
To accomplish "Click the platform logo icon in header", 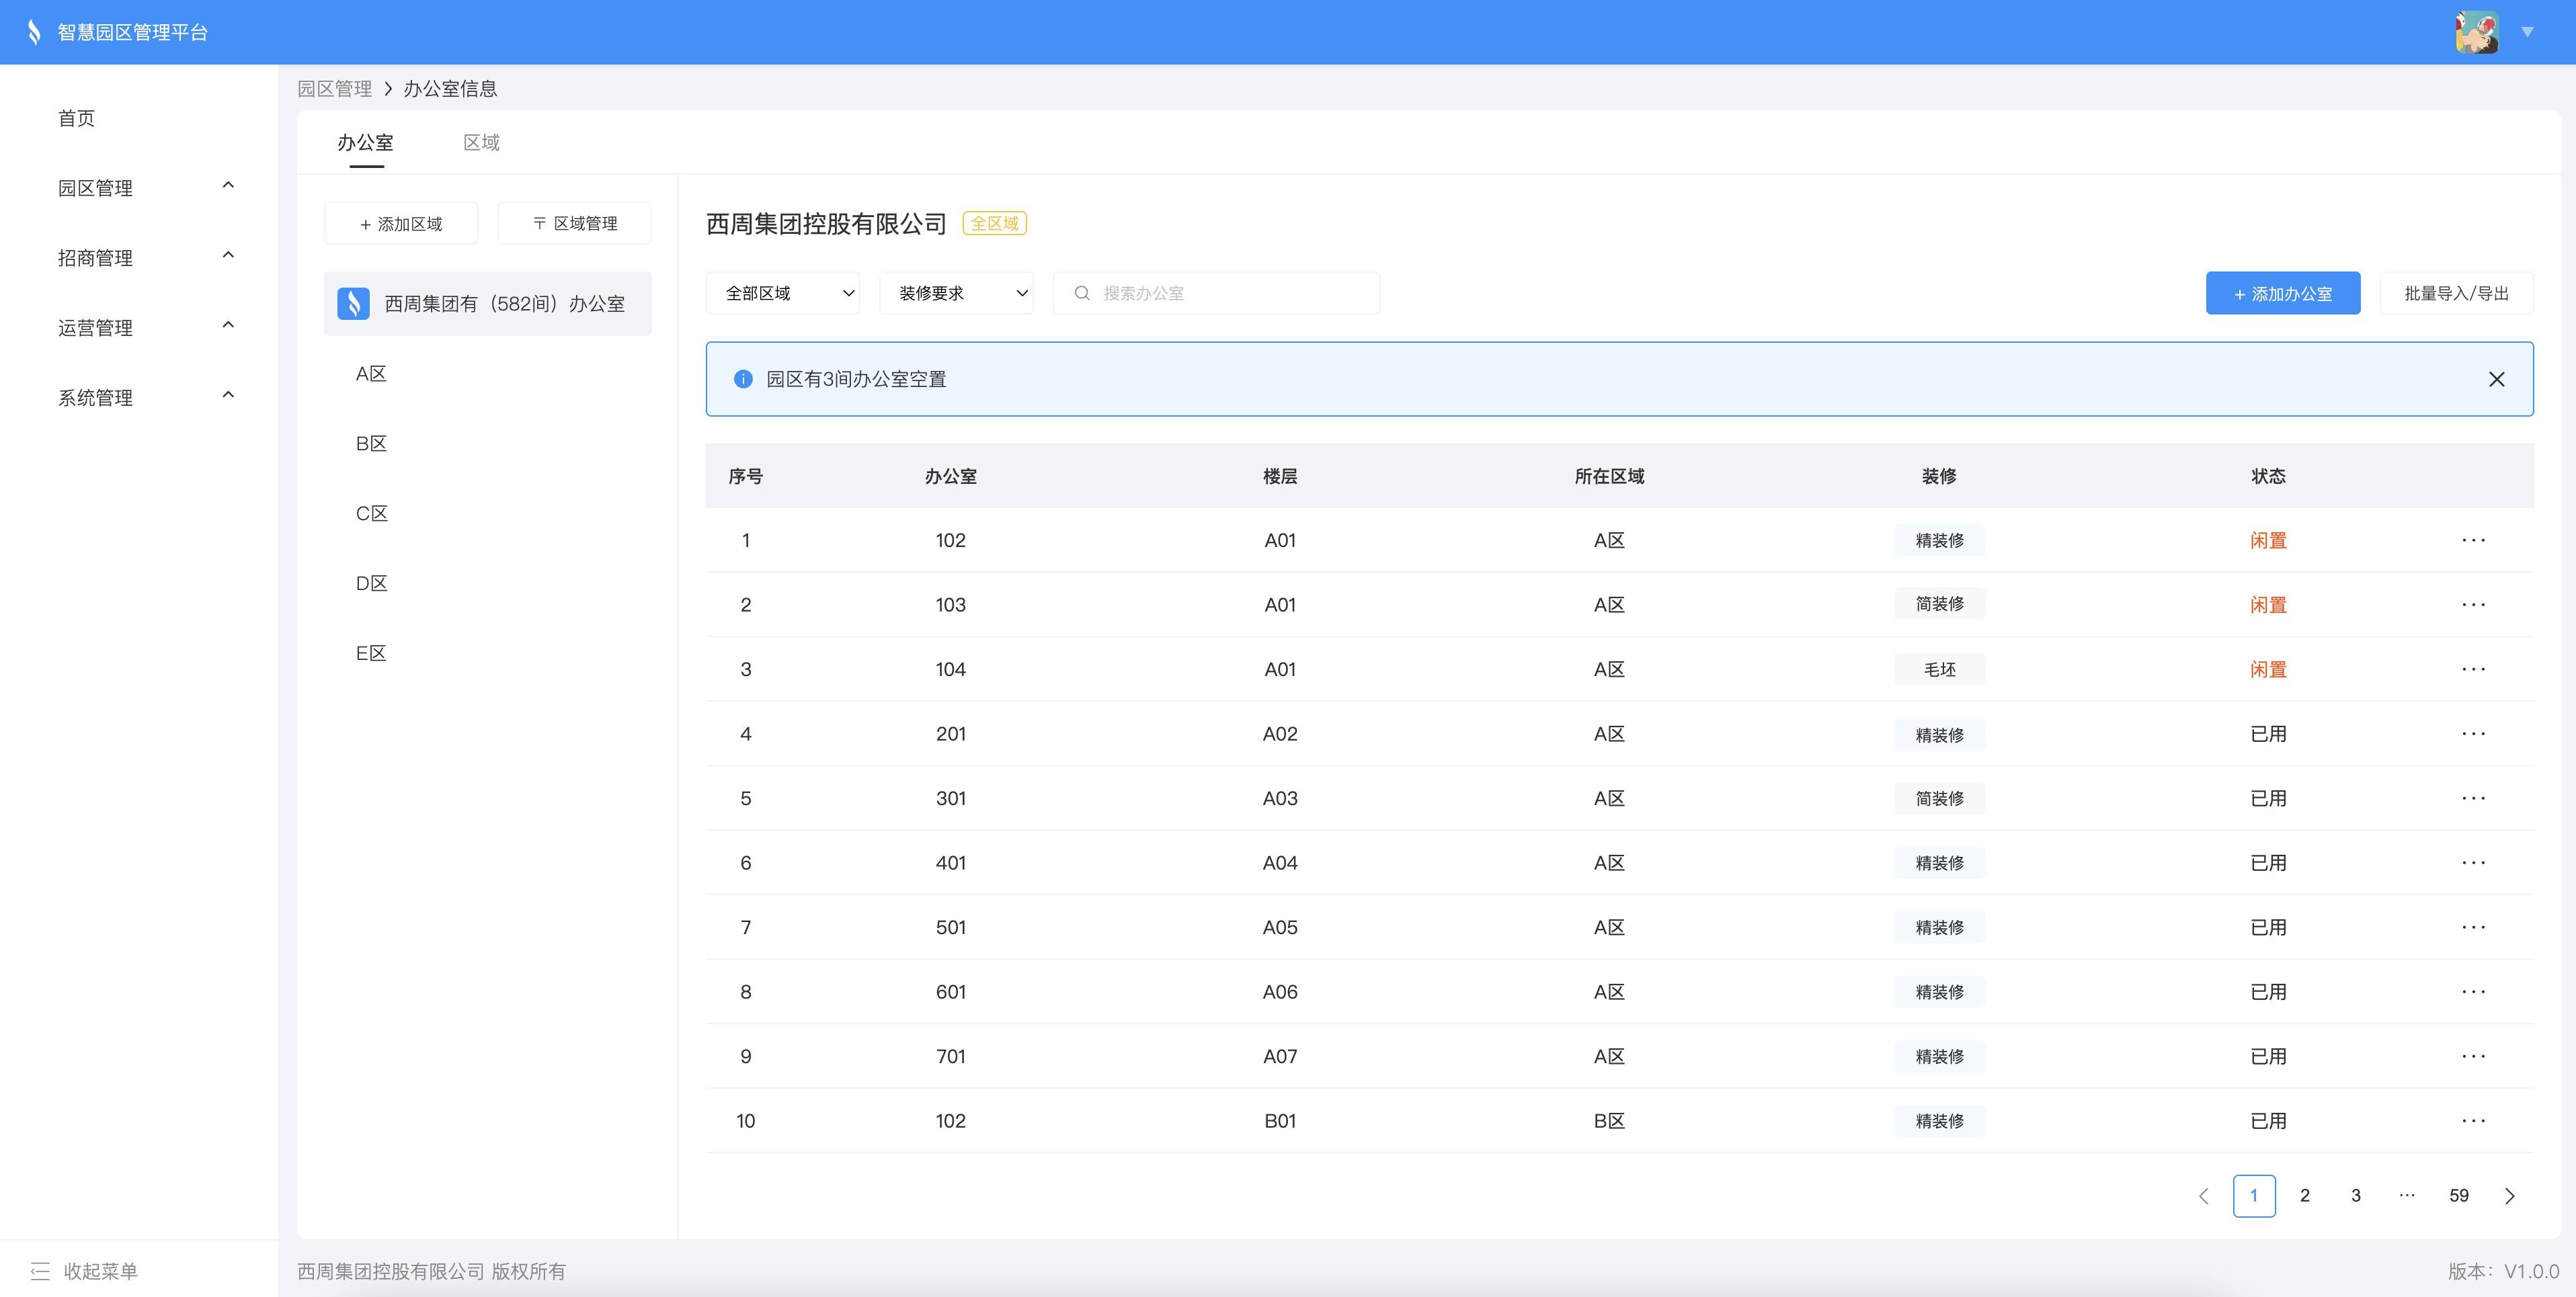I will pyautogui.click(x=34, y=32).
